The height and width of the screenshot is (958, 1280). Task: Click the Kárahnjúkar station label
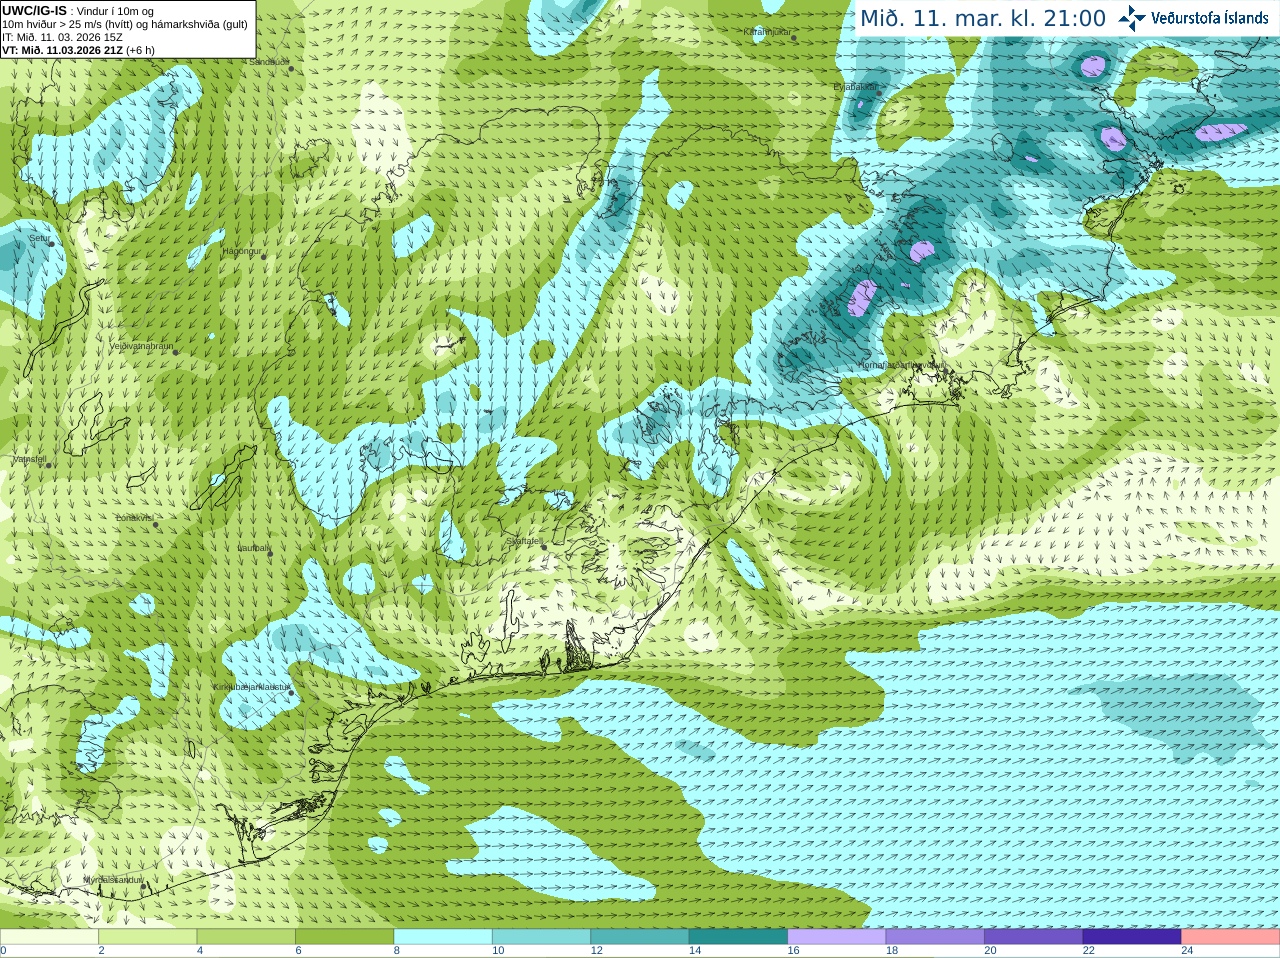767,32
